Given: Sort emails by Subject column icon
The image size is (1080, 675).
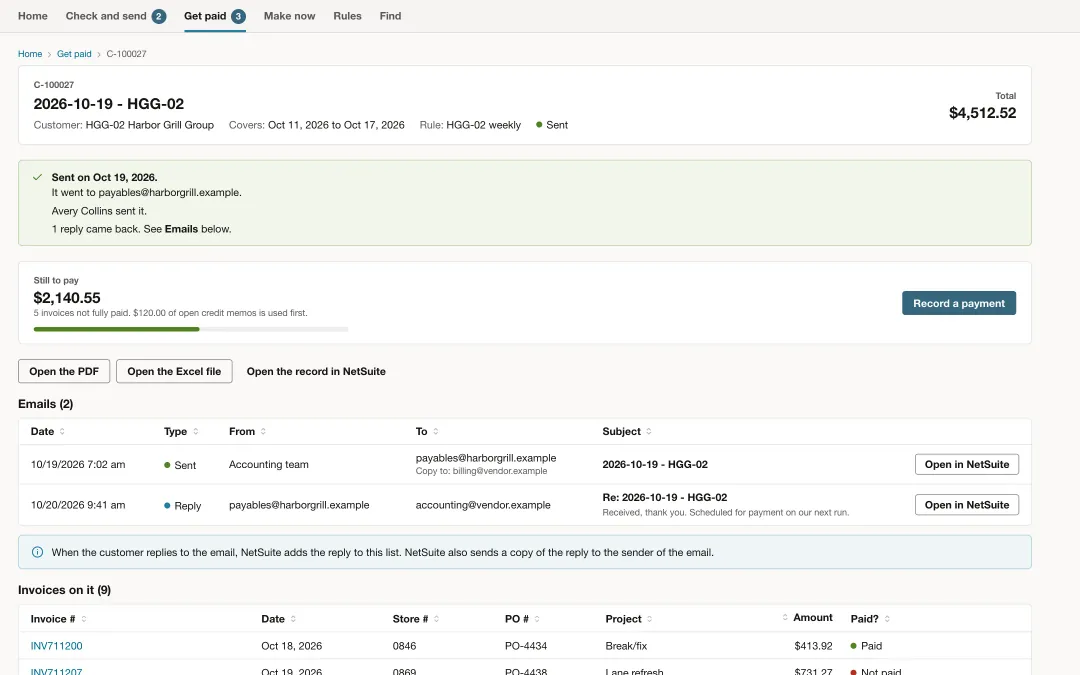Looking at the screenshot, I should [649, 431].
